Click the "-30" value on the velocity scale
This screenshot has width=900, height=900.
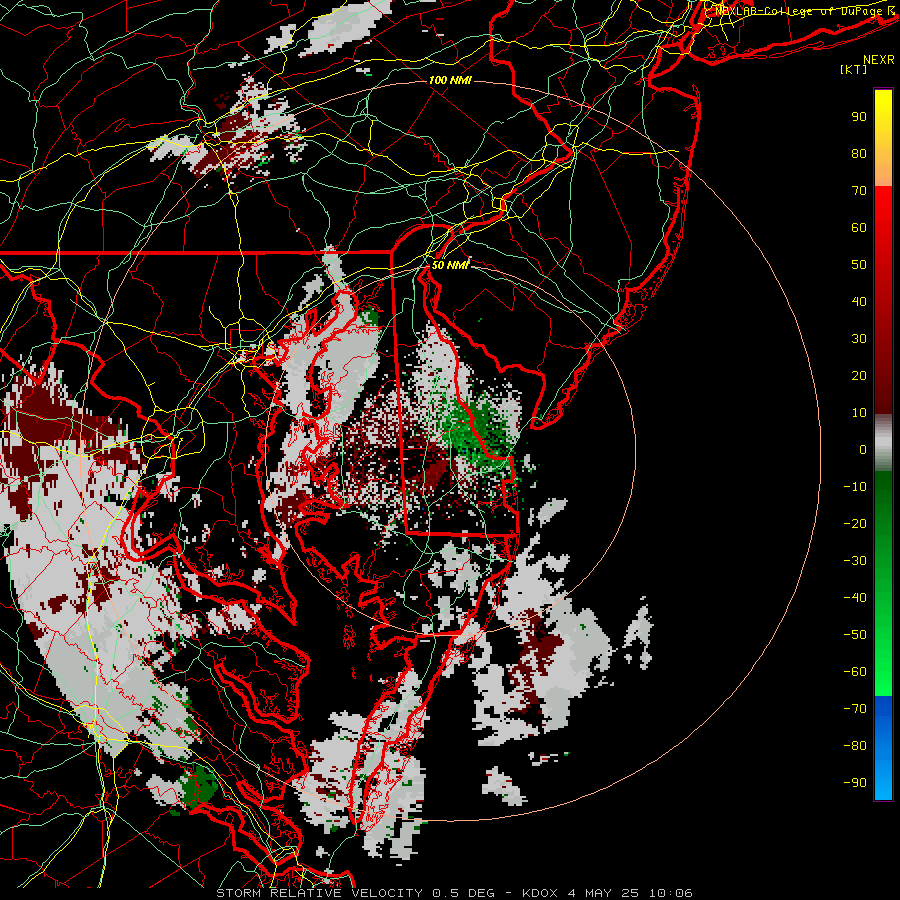click(855, 561)
